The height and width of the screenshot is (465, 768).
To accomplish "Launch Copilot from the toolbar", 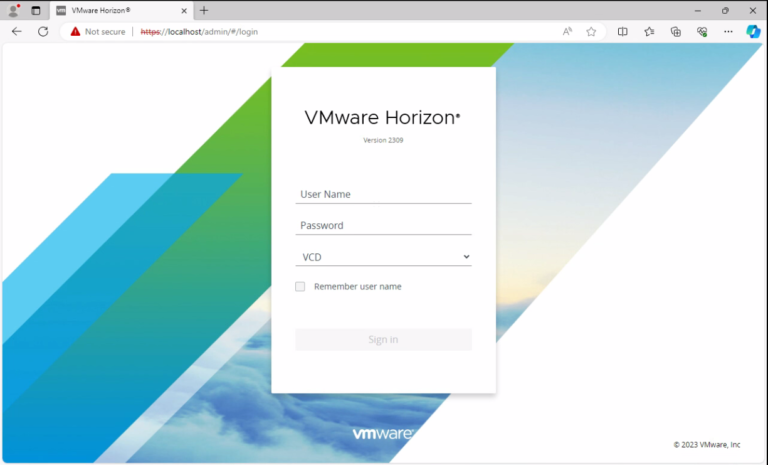I will click(x=753, y=31).
